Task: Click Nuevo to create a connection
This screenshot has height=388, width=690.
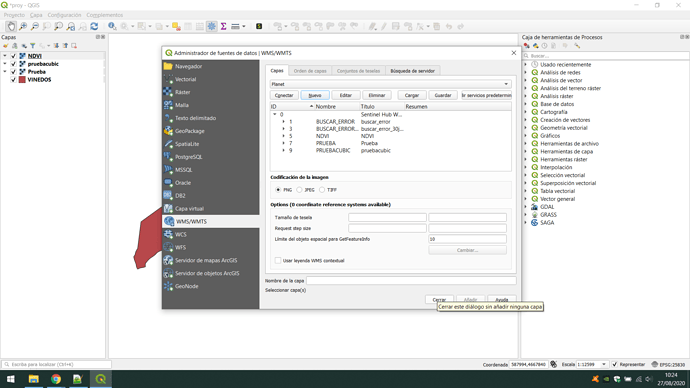Action: click(315, 95)
